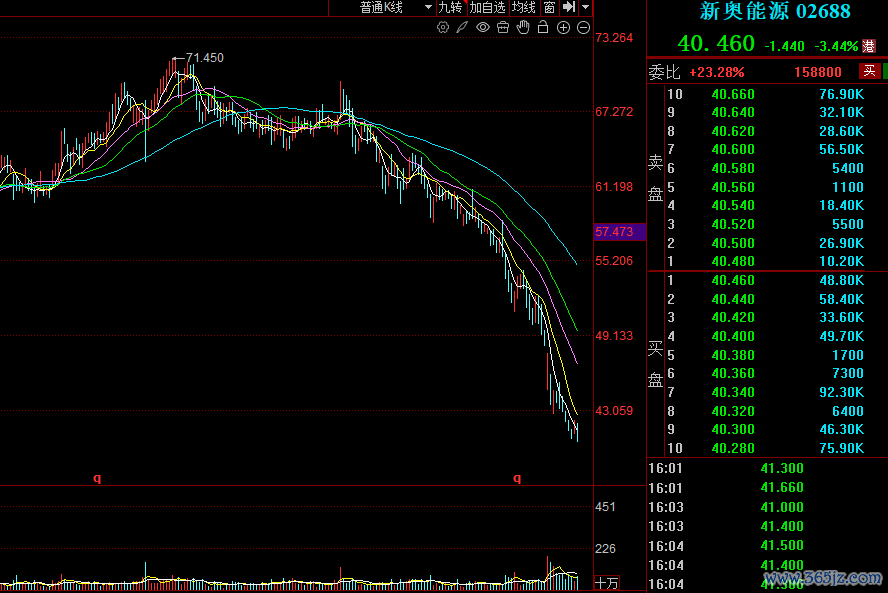The image size is (888, 593).
Task: Select sell level 6 price 40.580
Action: pyautogui.click(x=733, y=168)
